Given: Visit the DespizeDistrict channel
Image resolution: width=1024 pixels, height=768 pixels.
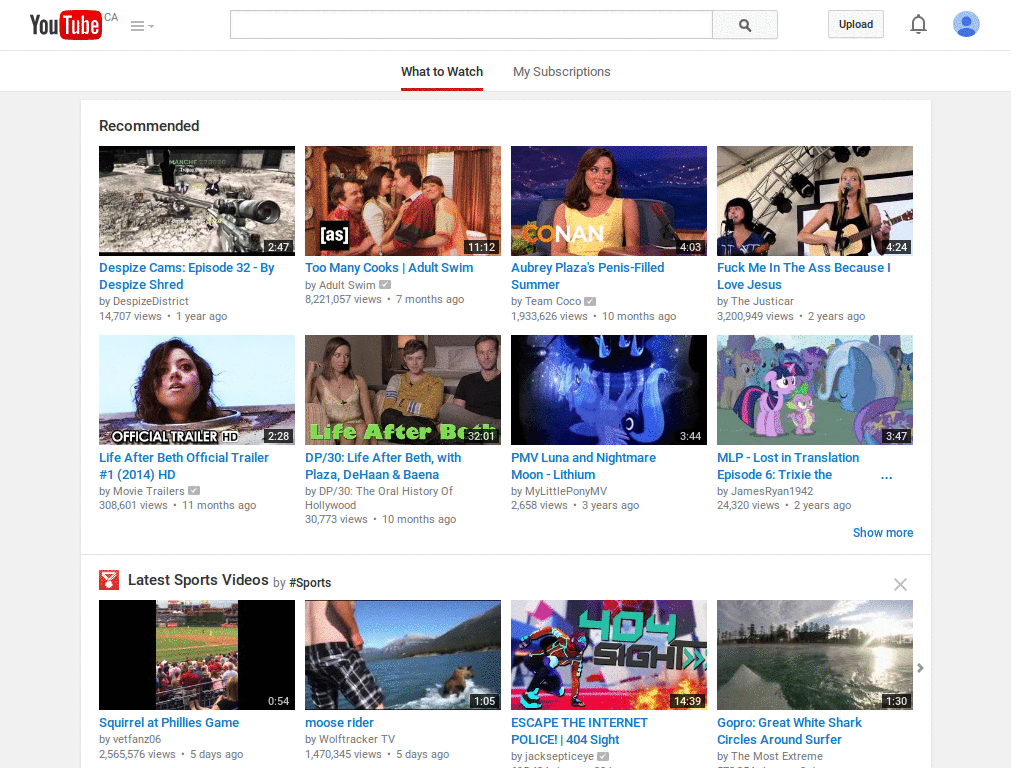Looking at the screenshot, I should 151,301.
